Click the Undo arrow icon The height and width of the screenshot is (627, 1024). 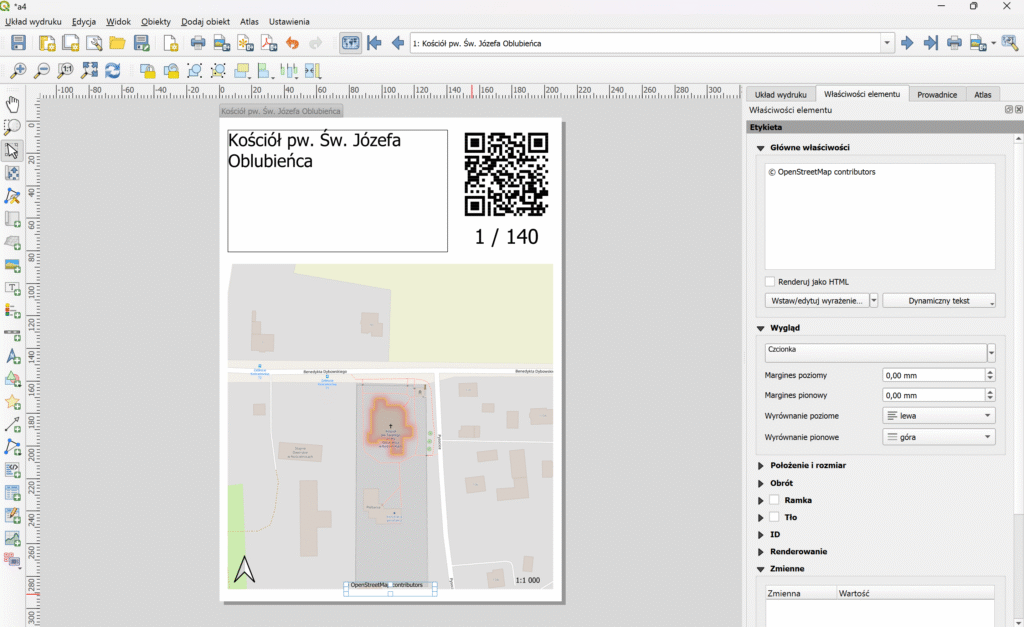292,43
